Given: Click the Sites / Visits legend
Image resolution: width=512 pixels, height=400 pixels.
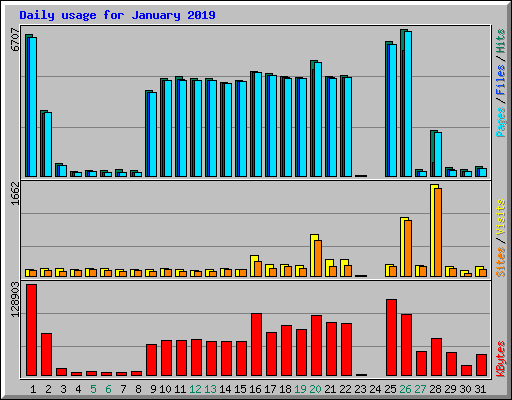Looking at the screenshot, I should tap(501, 238).
